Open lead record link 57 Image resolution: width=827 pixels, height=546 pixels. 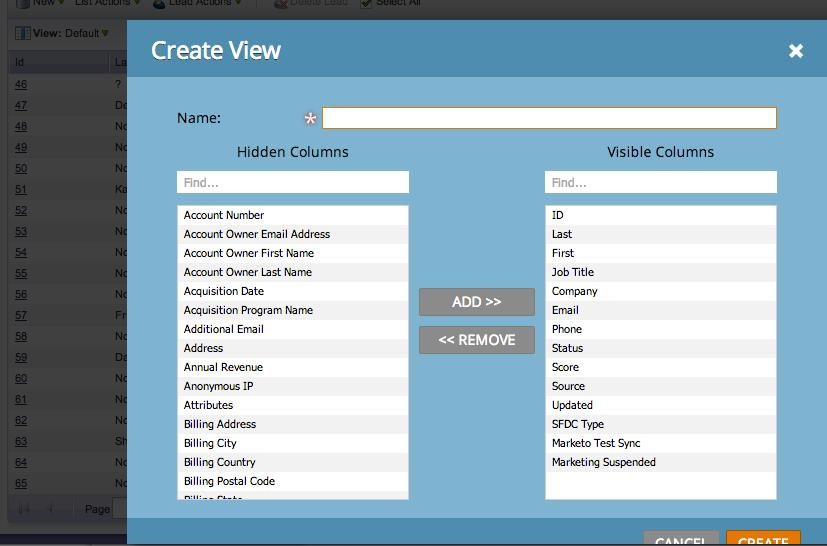21,315
